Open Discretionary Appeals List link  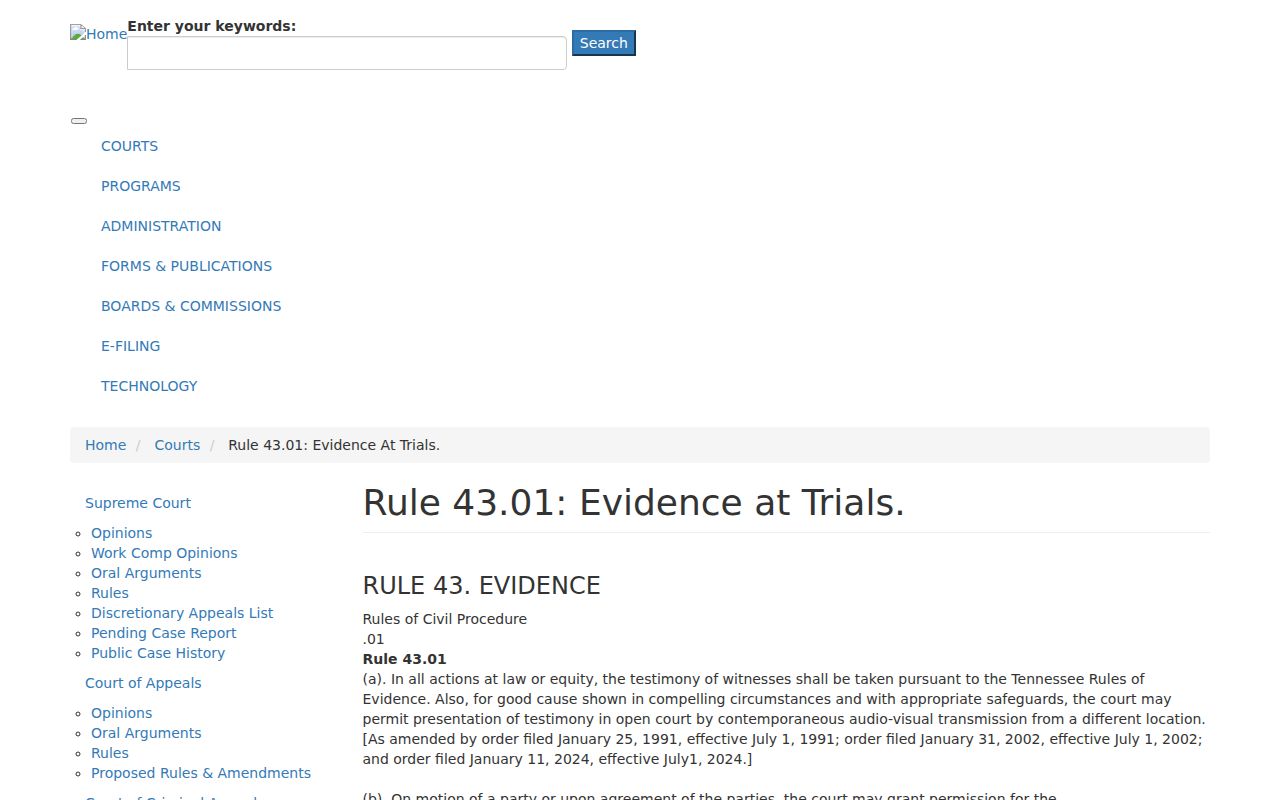[182, 613]
